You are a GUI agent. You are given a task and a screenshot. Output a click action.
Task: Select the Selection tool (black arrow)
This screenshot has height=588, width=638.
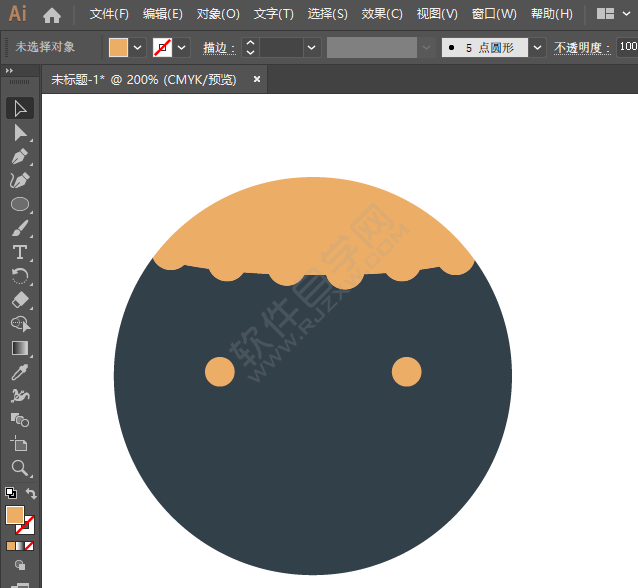click(x=19, y=108)
